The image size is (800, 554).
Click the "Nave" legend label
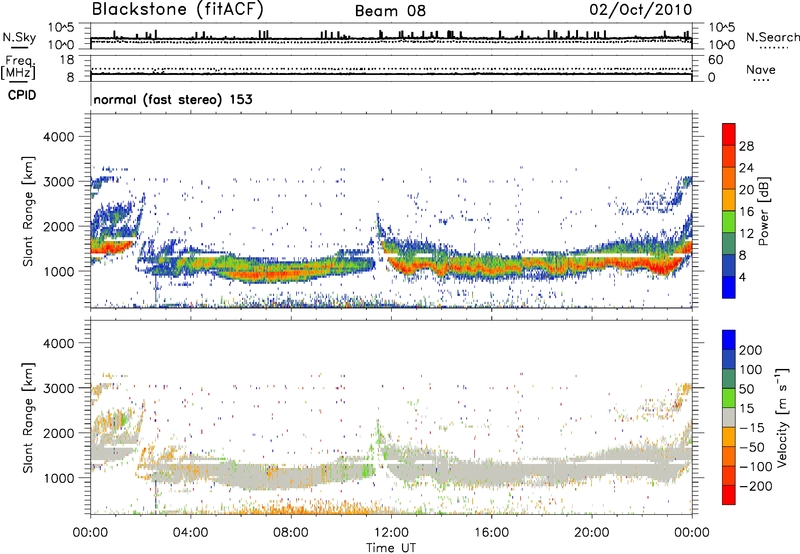760,70
